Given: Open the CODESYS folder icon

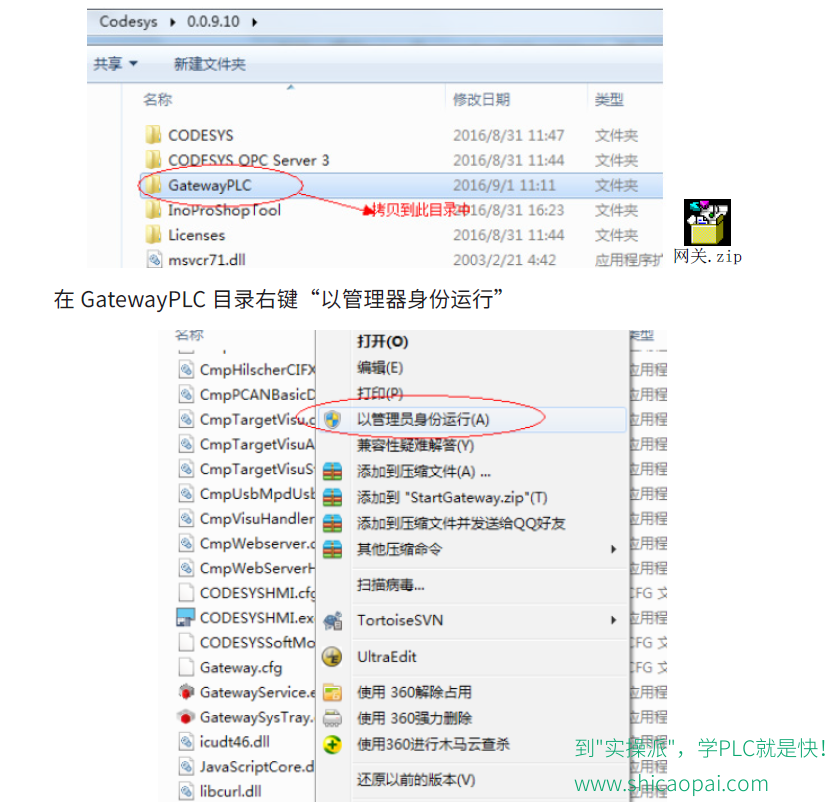Looking at the screenshot, I should click(x=153, y=135).
